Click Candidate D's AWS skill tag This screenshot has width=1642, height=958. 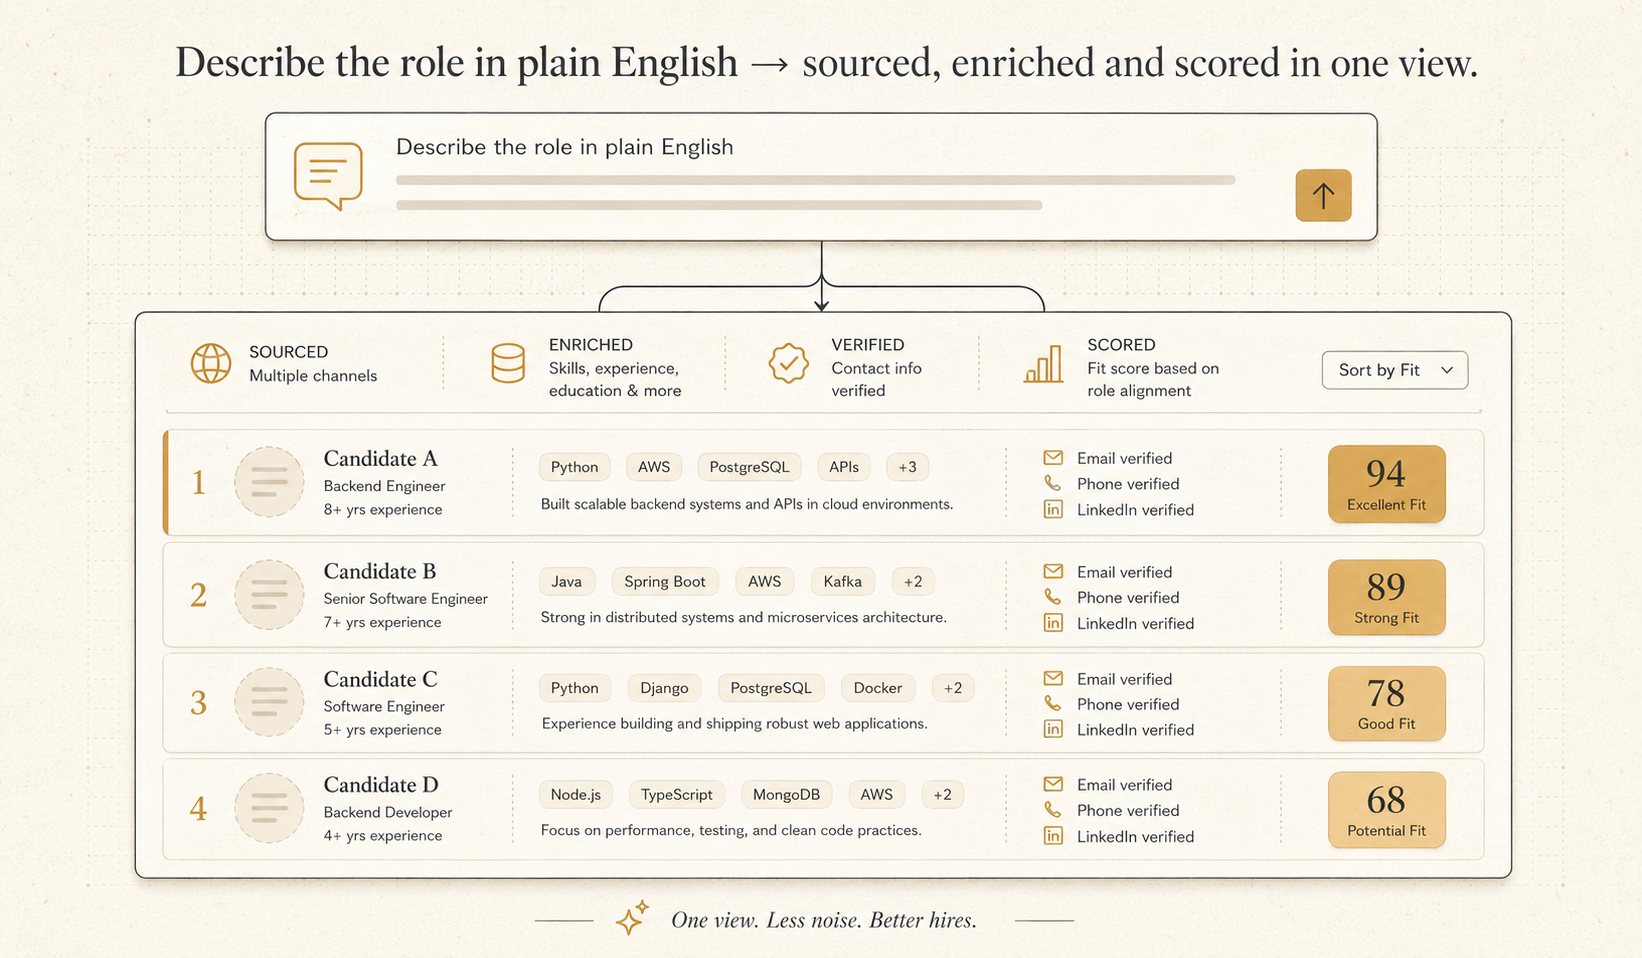click(x=876, y=795)
